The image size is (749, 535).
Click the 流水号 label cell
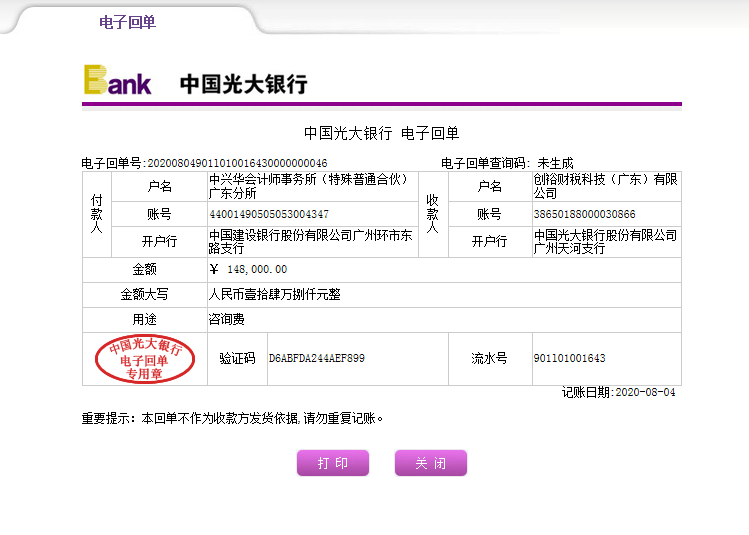click(490, 358)
